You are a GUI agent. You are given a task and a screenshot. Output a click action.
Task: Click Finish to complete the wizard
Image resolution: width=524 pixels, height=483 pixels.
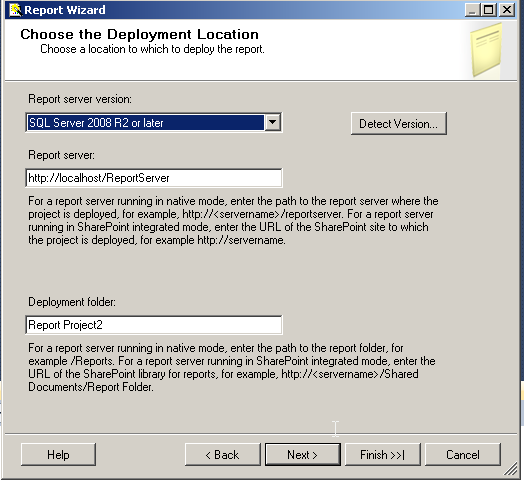click(383, 455)
